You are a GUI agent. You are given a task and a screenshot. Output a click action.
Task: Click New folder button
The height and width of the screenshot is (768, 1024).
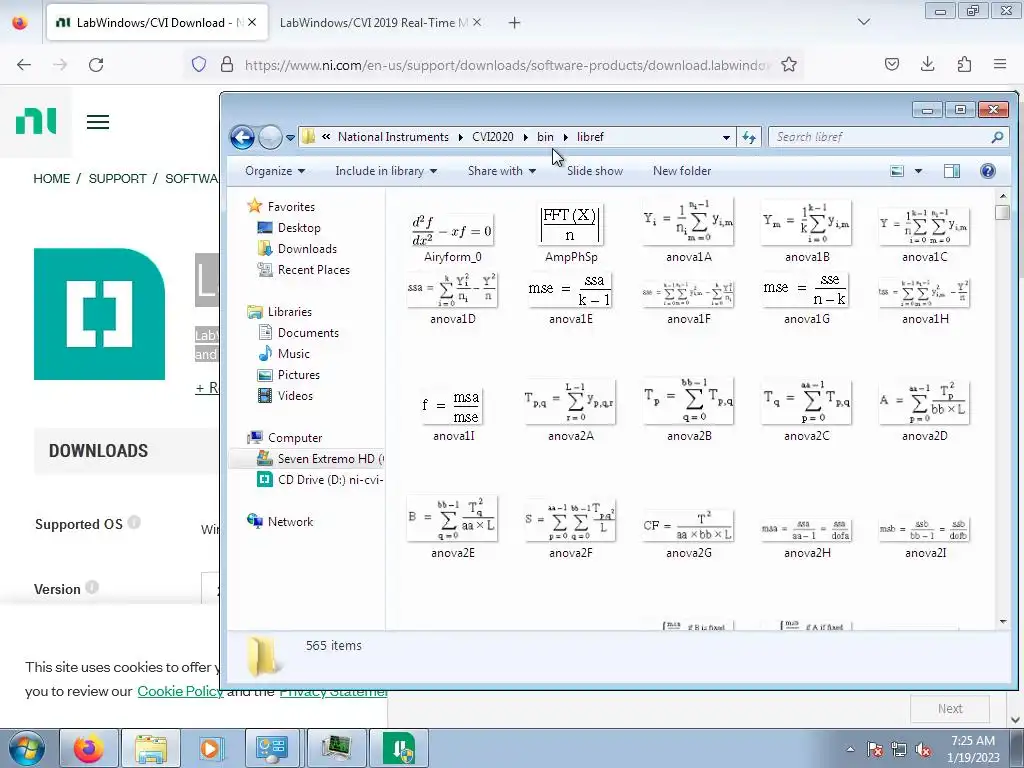(x=682, y=171)
